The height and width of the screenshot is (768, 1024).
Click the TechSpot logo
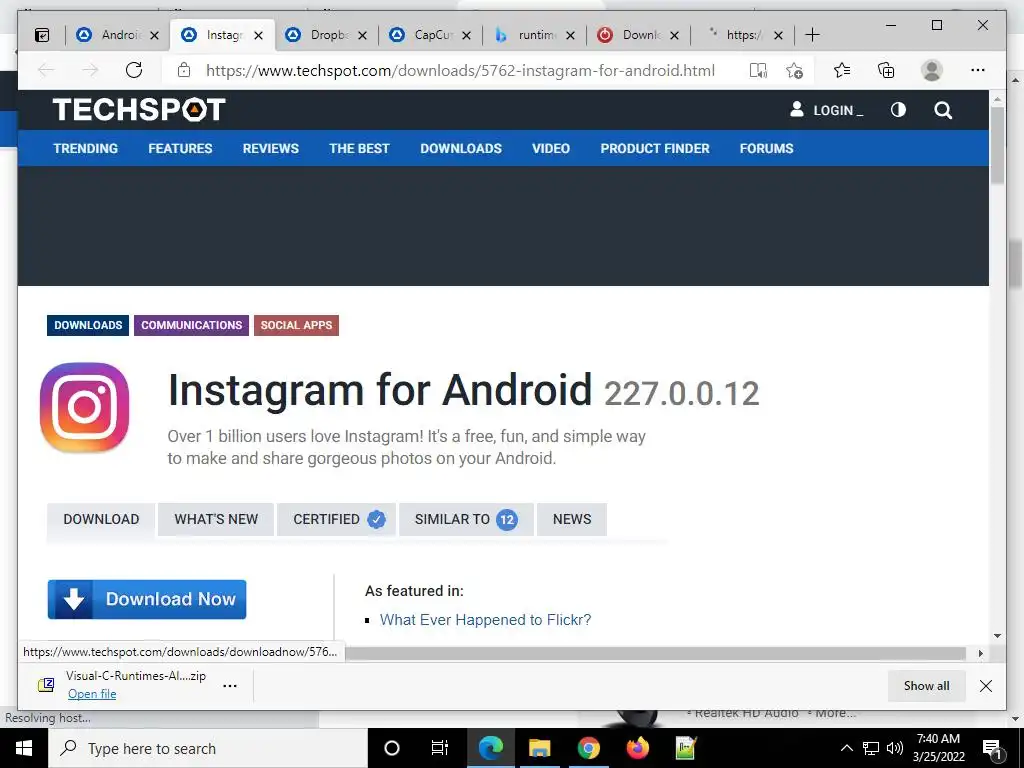[x=139, y=109]
